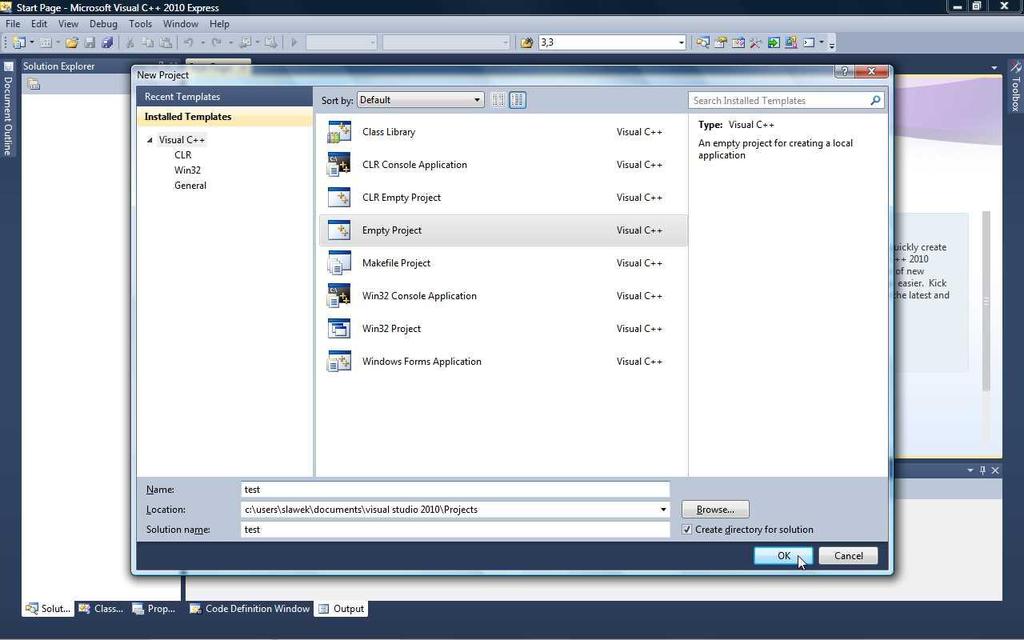
Task: Open the Toolbox side tab
Action: pos(1016,86)
